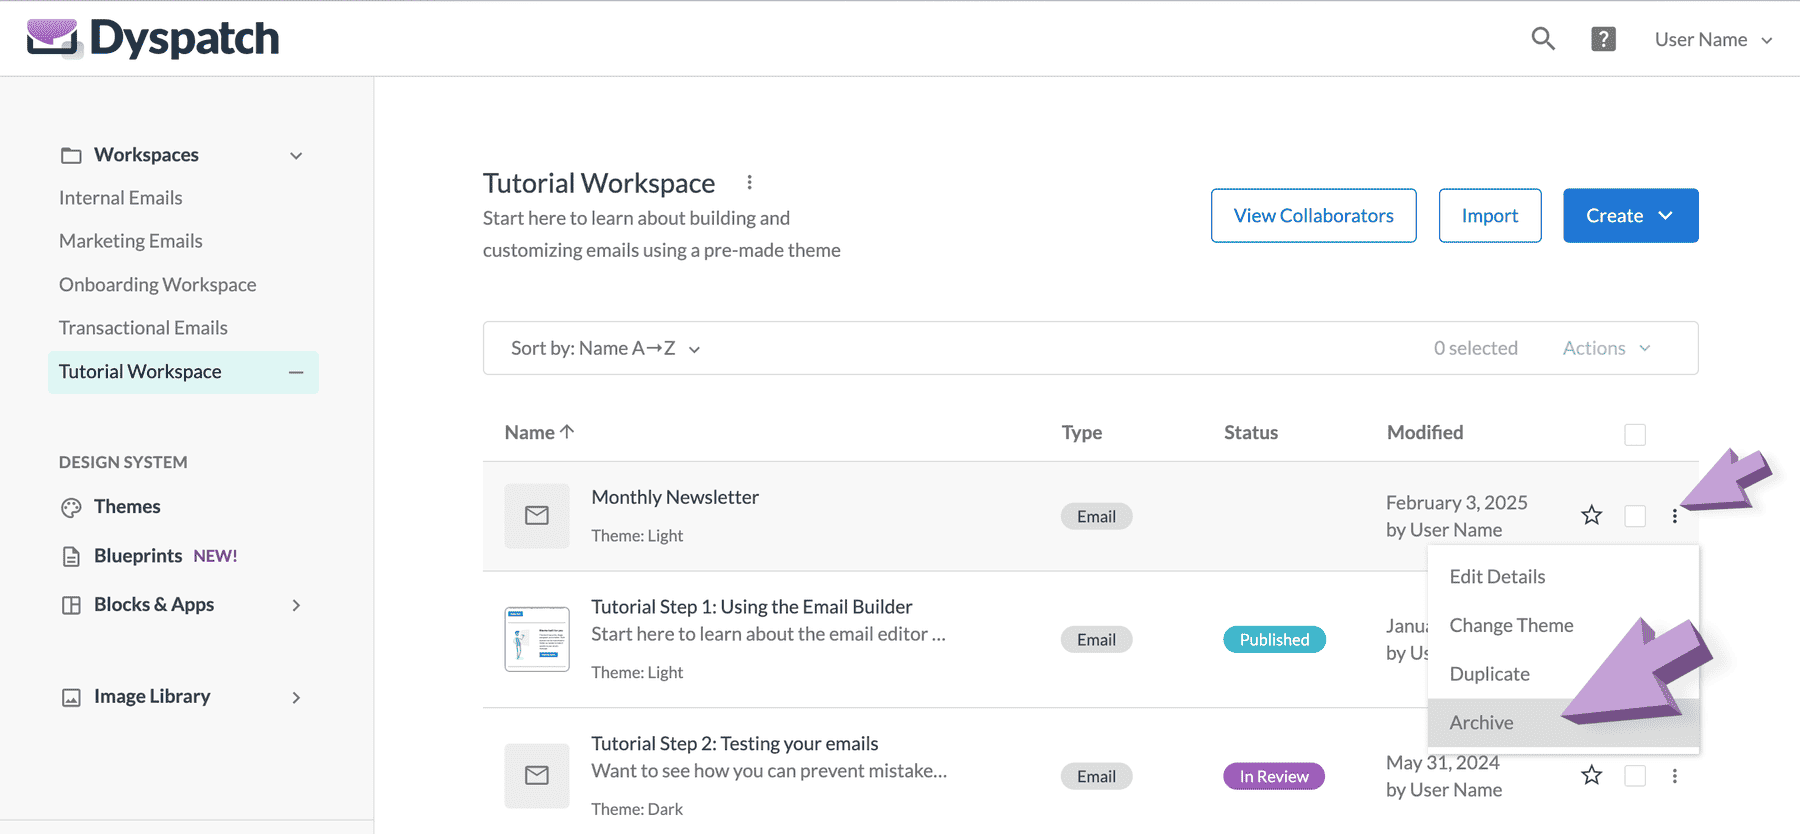Screen dimensions: 1800x834
Task: Open the Tutorial Step 1 email thumbnail
Action: 537,639
